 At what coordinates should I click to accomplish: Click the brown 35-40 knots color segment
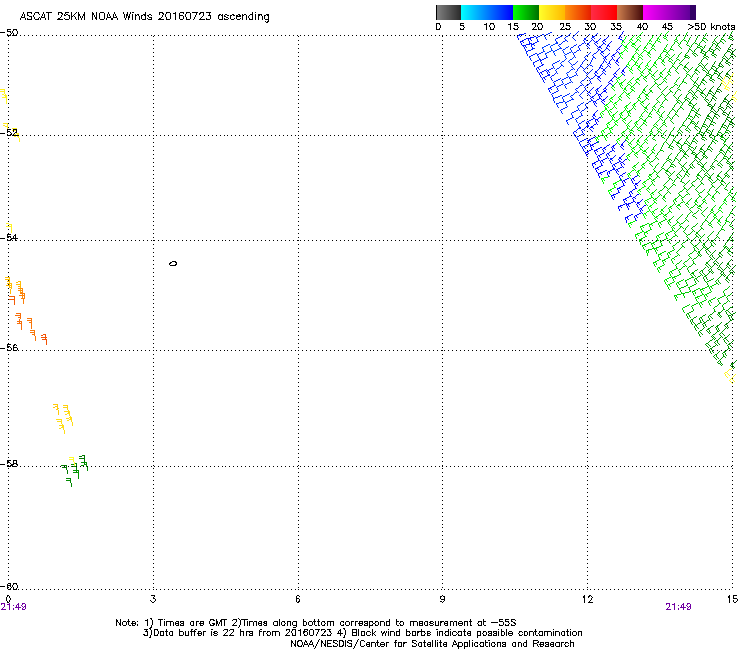click(x=630, y=12)
